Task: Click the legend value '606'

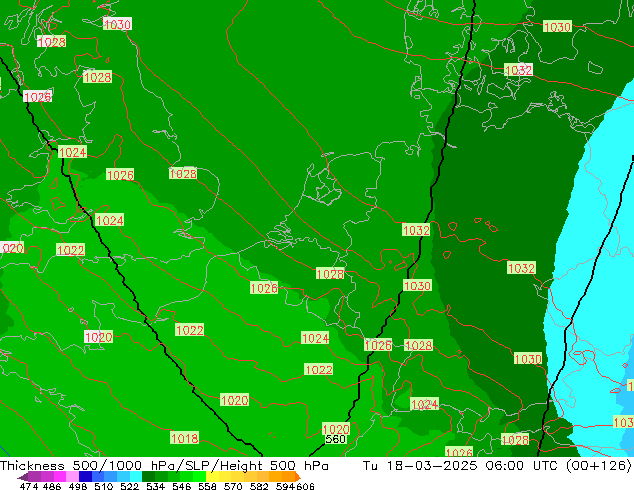Action: 305,486
